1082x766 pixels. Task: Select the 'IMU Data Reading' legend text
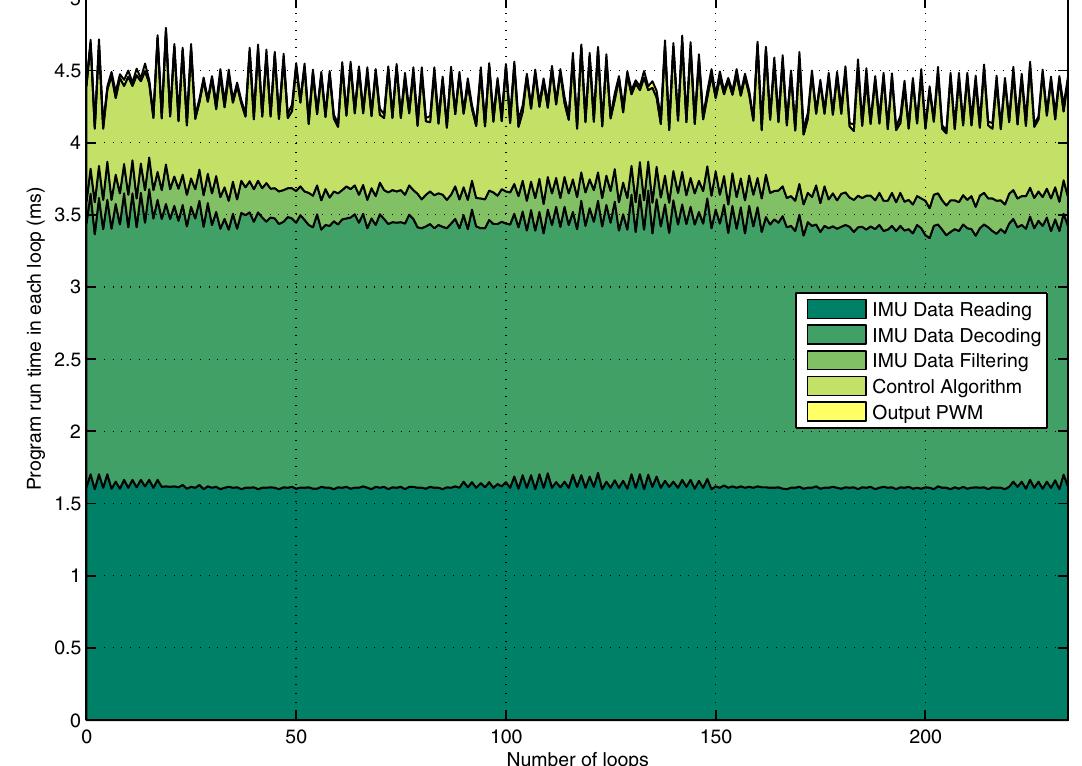pyautogui.click(x=951, y=309)
